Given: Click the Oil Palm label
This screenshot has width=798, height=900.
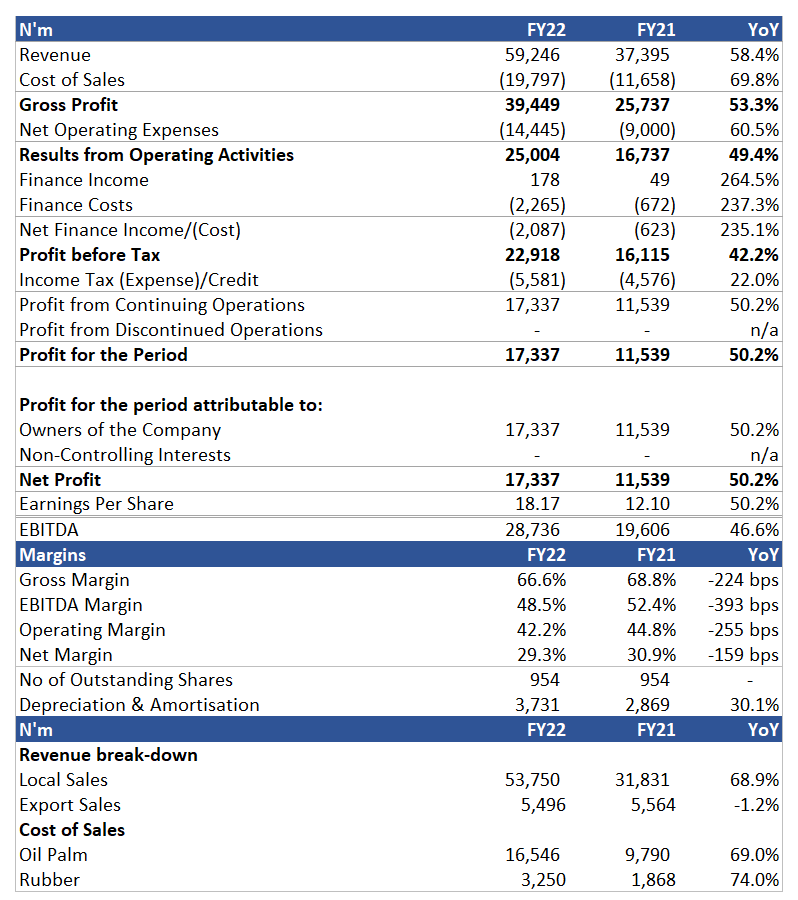Looking at the screenshot, I should [53, 855].
